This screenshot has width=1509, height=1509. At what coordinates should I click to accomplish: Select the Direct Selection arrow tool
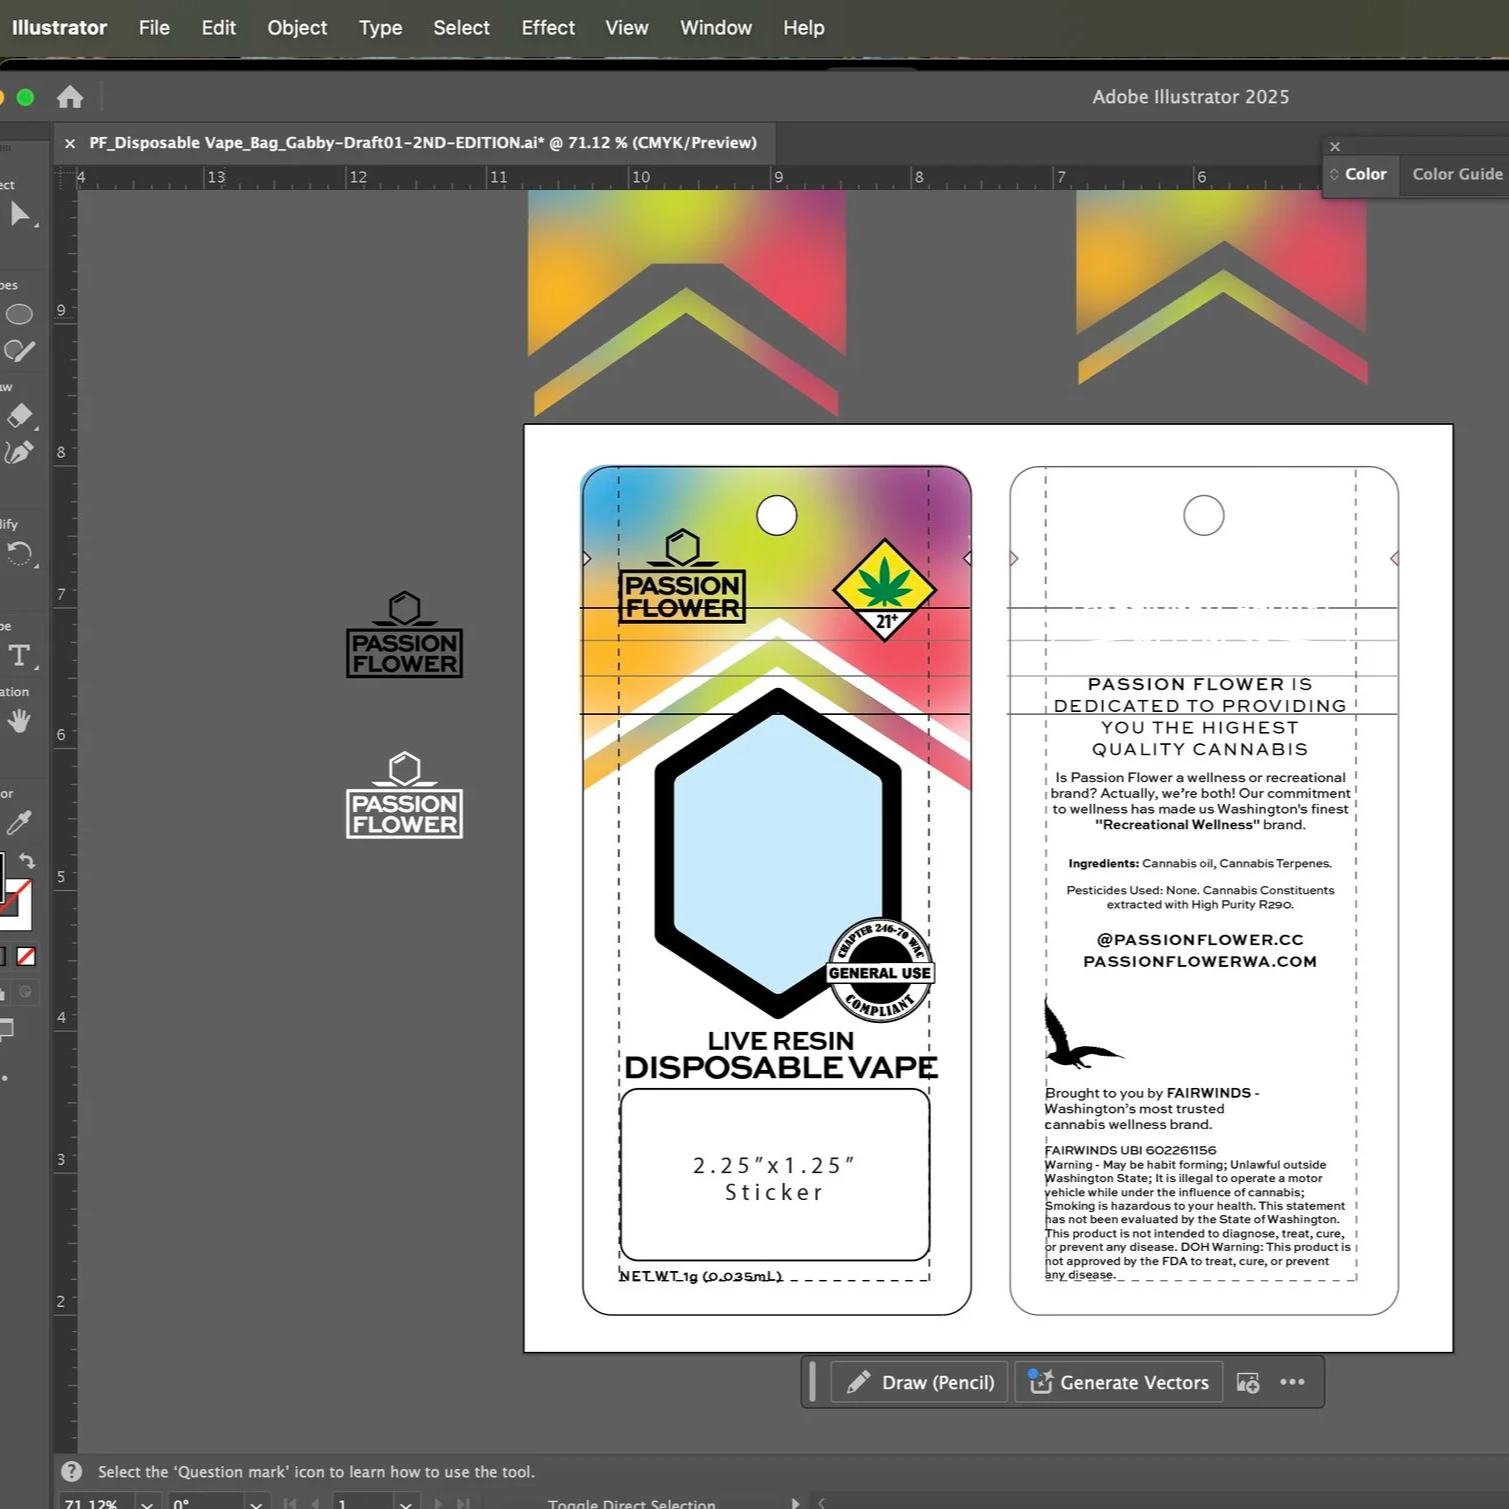pos(19,214)
